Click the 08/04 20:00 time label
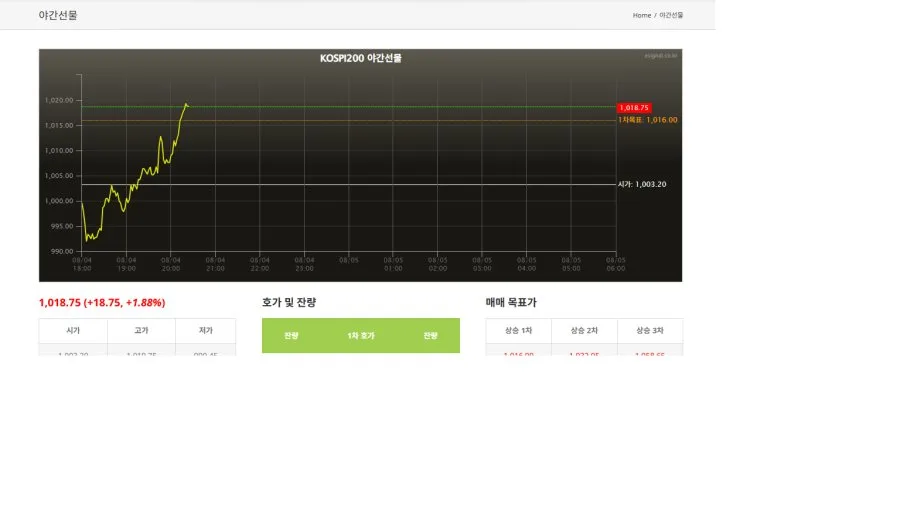 (x=170, y=264)
